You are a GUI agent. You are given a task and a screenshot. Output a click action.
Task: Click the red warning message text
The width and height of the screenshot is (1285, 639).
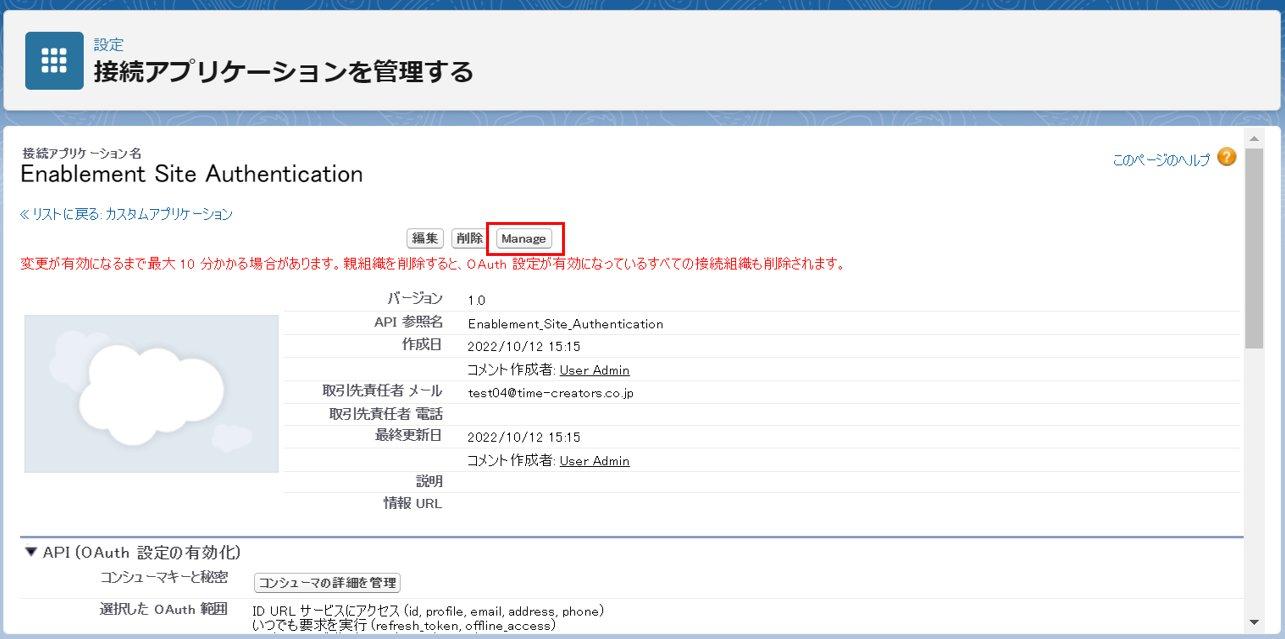pyautogui.click(x=433, y=265)
